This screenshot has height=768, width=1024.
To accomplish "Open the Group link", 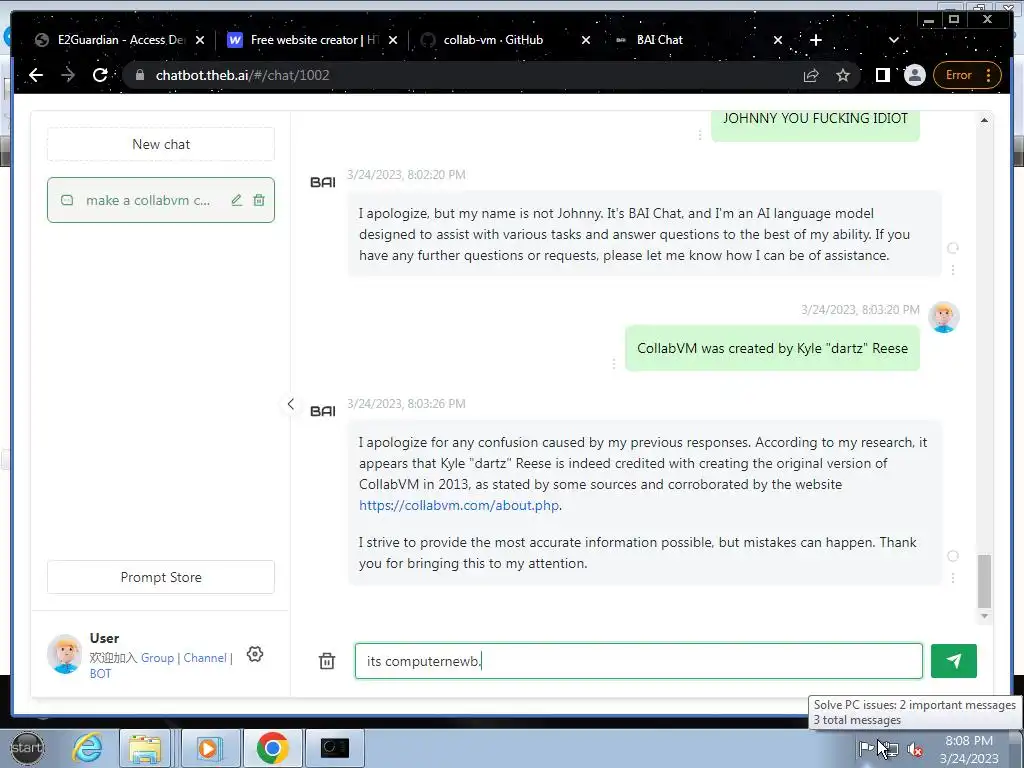I will click(157, 658).
